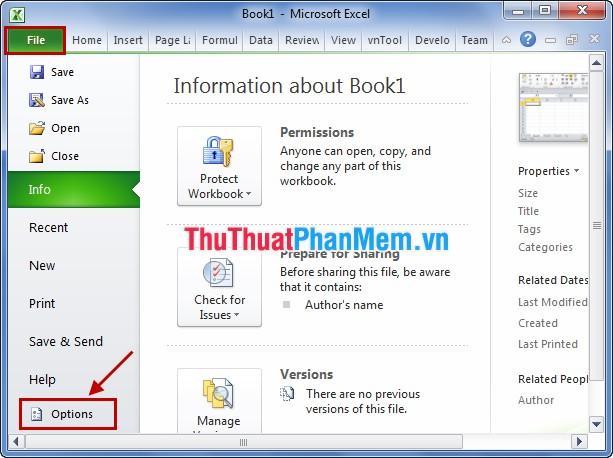Click the previous versions document icon
613x458 pixels.
coord(287,394)
